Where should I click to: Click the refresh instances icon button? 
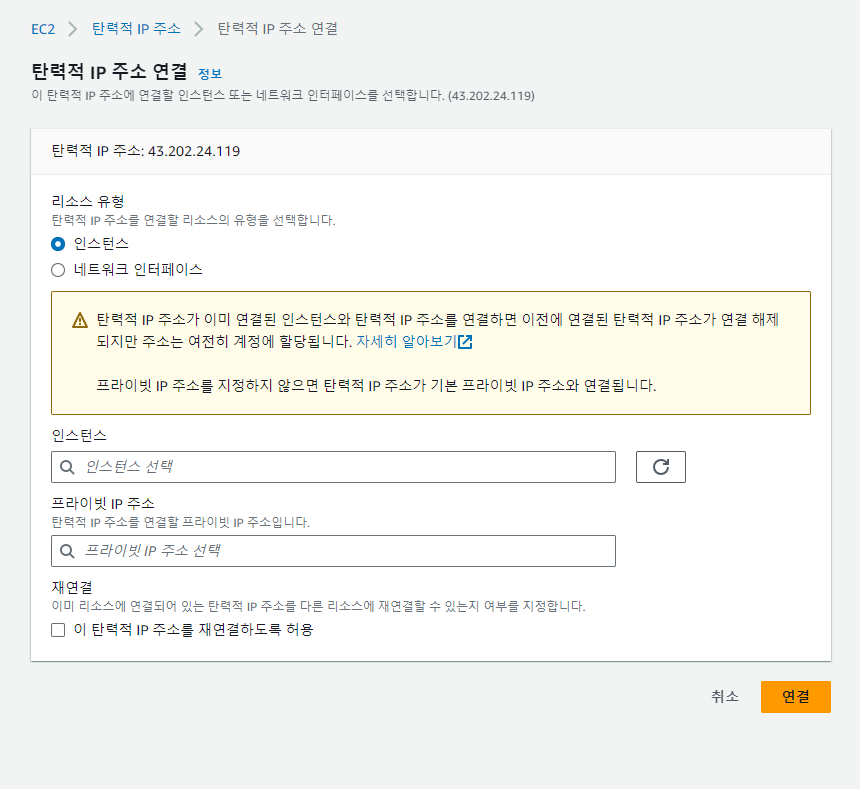660,467
